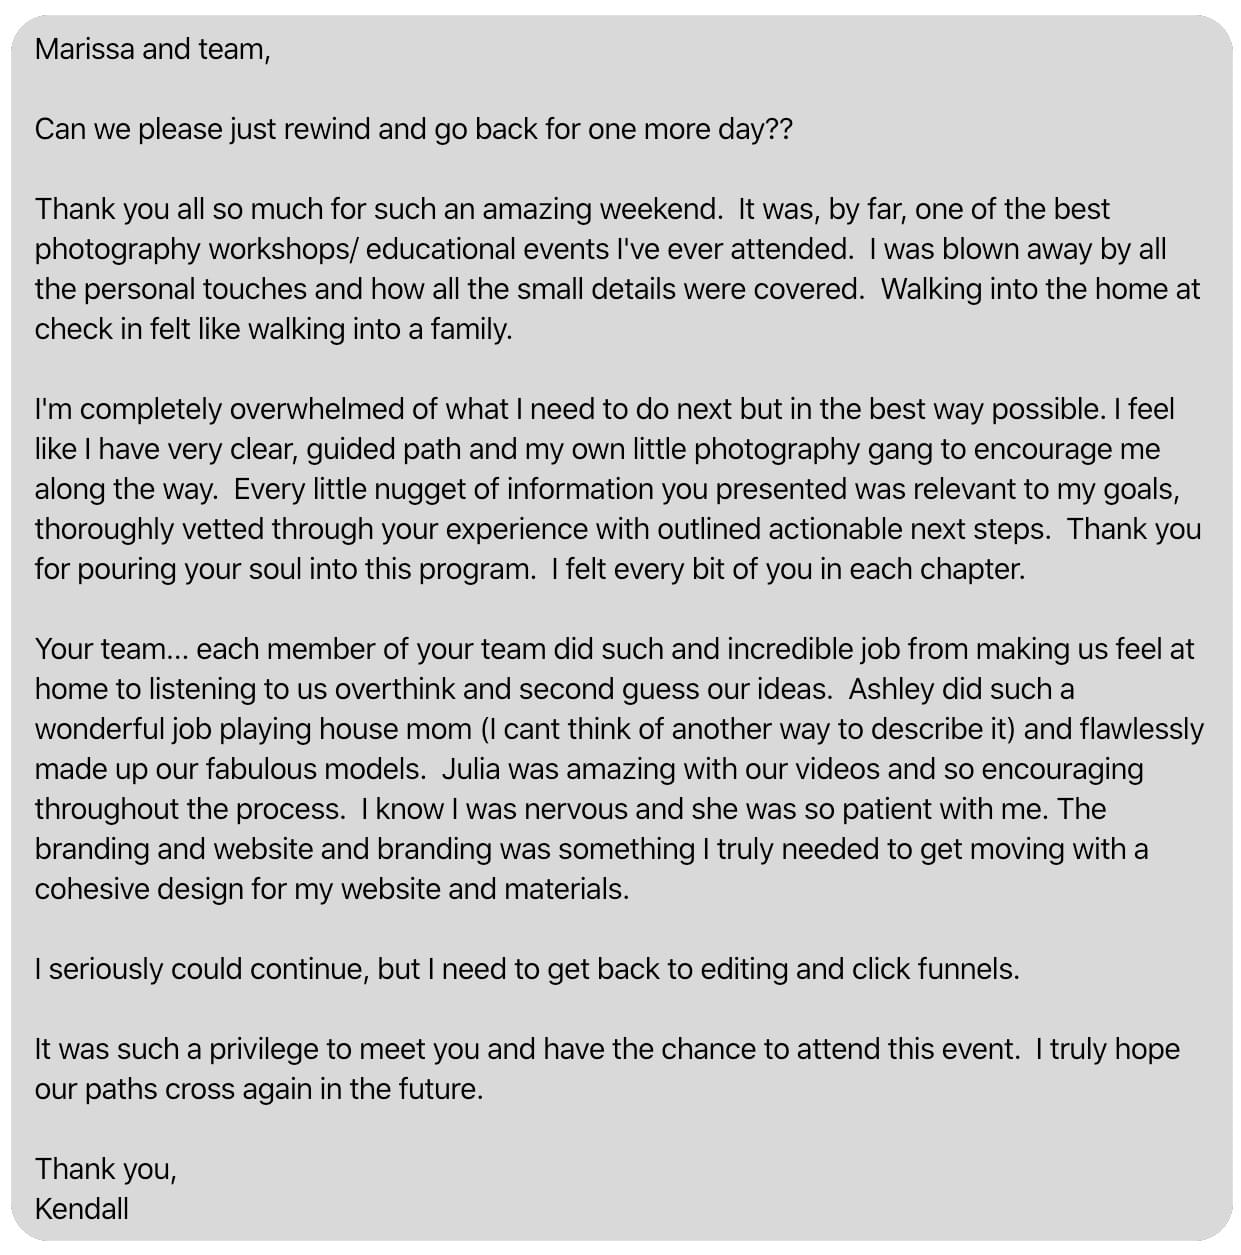Click the line 'our paths cross again in the future.'
The width and height of the screenshot is (1241, 1255).
(x=259, y=1089)
